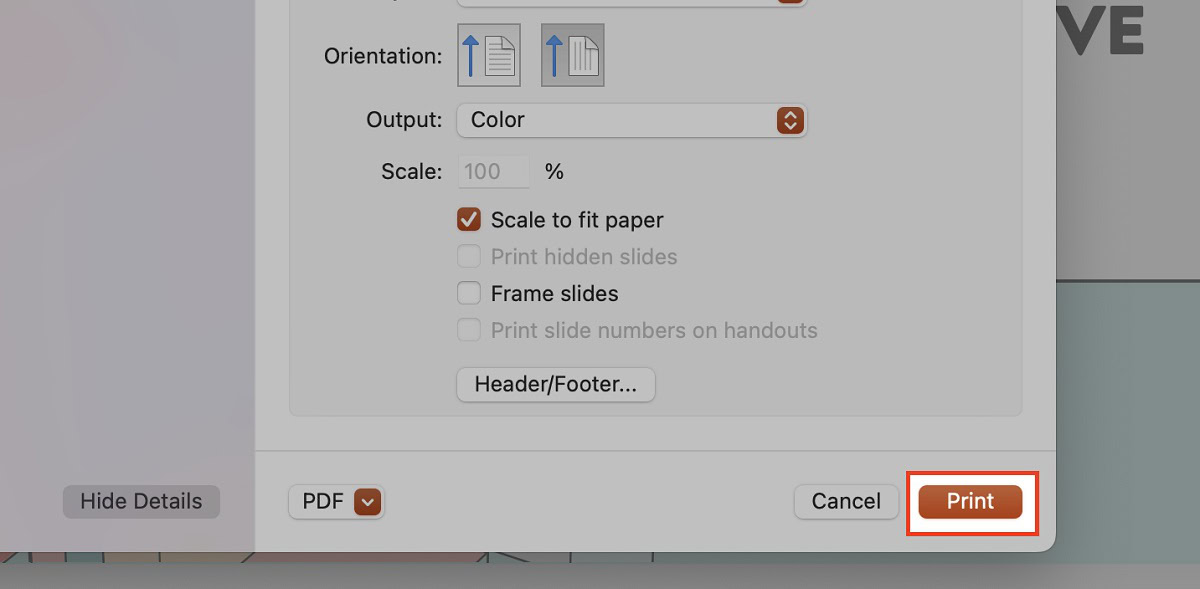Screen dimensions: 1200x589
Task: Toggle Print slide numbers on handouts
Action: [x=469, y=331]
